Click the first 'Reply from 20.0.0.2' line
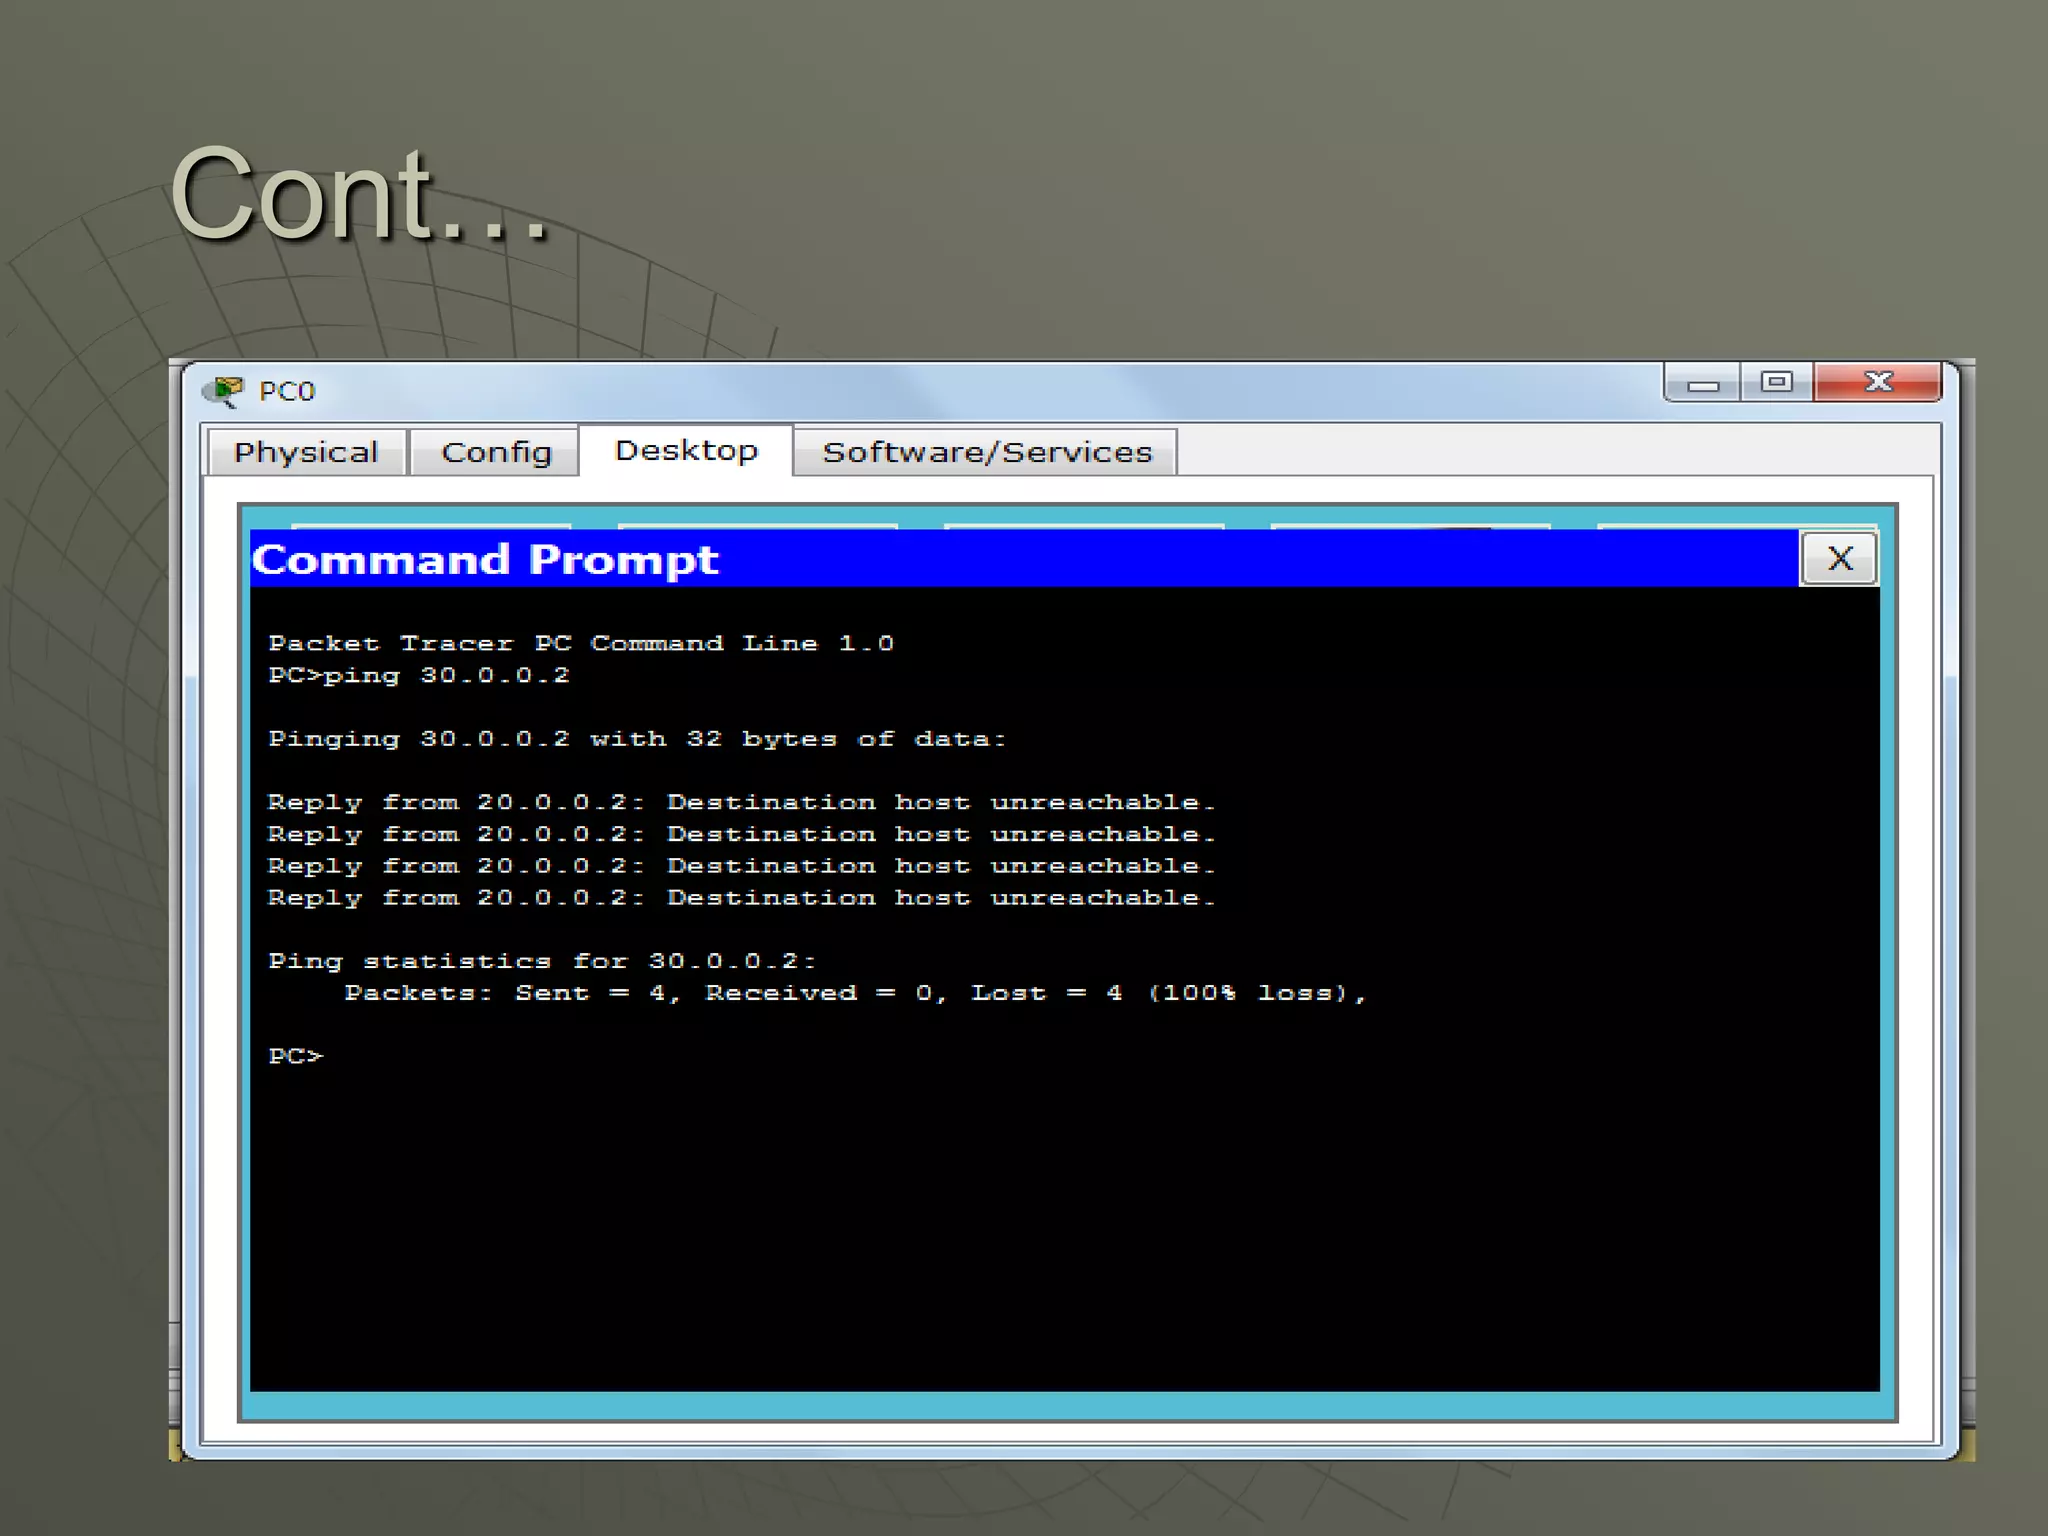The width and height of the screenshot is (2048, 1536). (742, 802)
